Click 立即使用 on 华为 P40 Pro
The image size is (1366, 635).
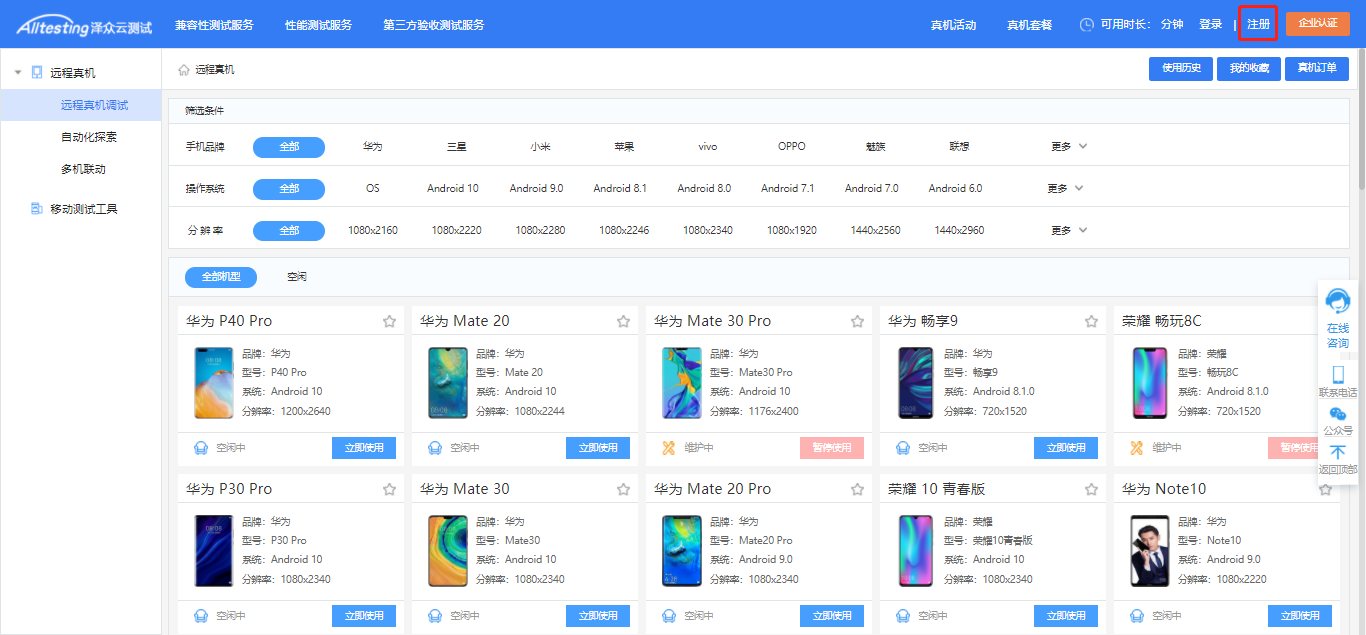coord(364,448)
